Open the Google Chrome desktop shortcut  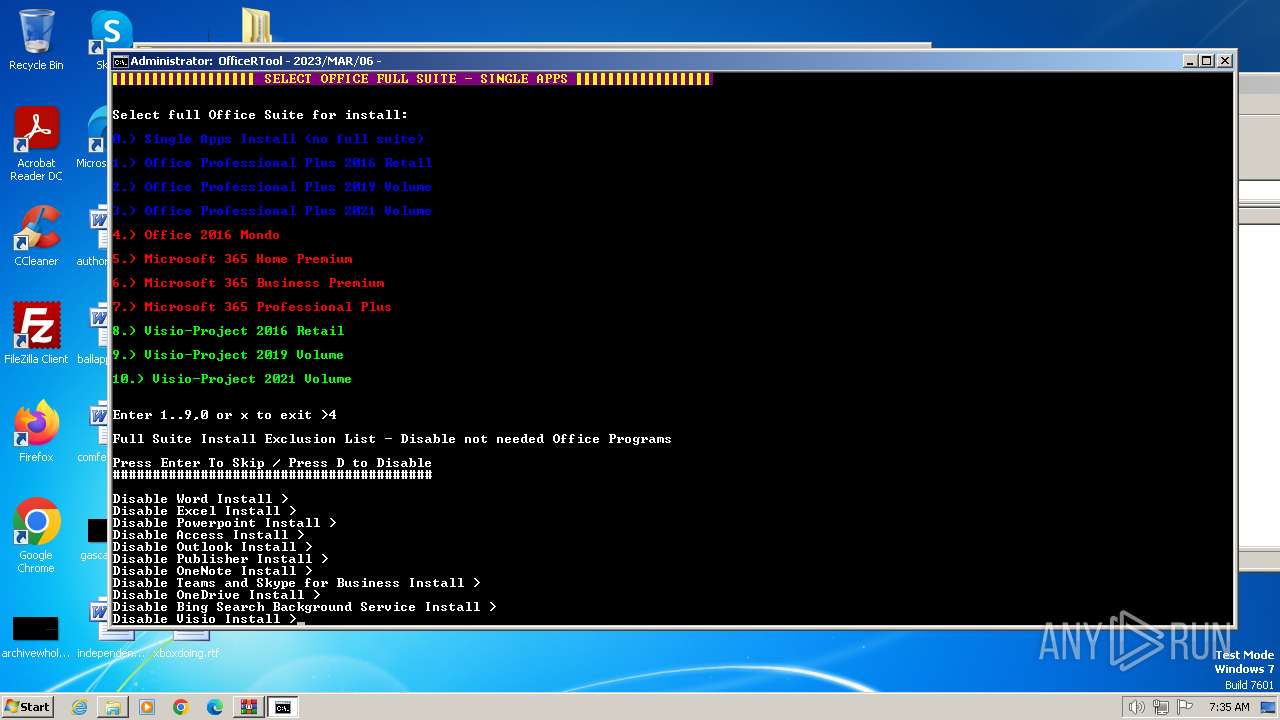36,536
